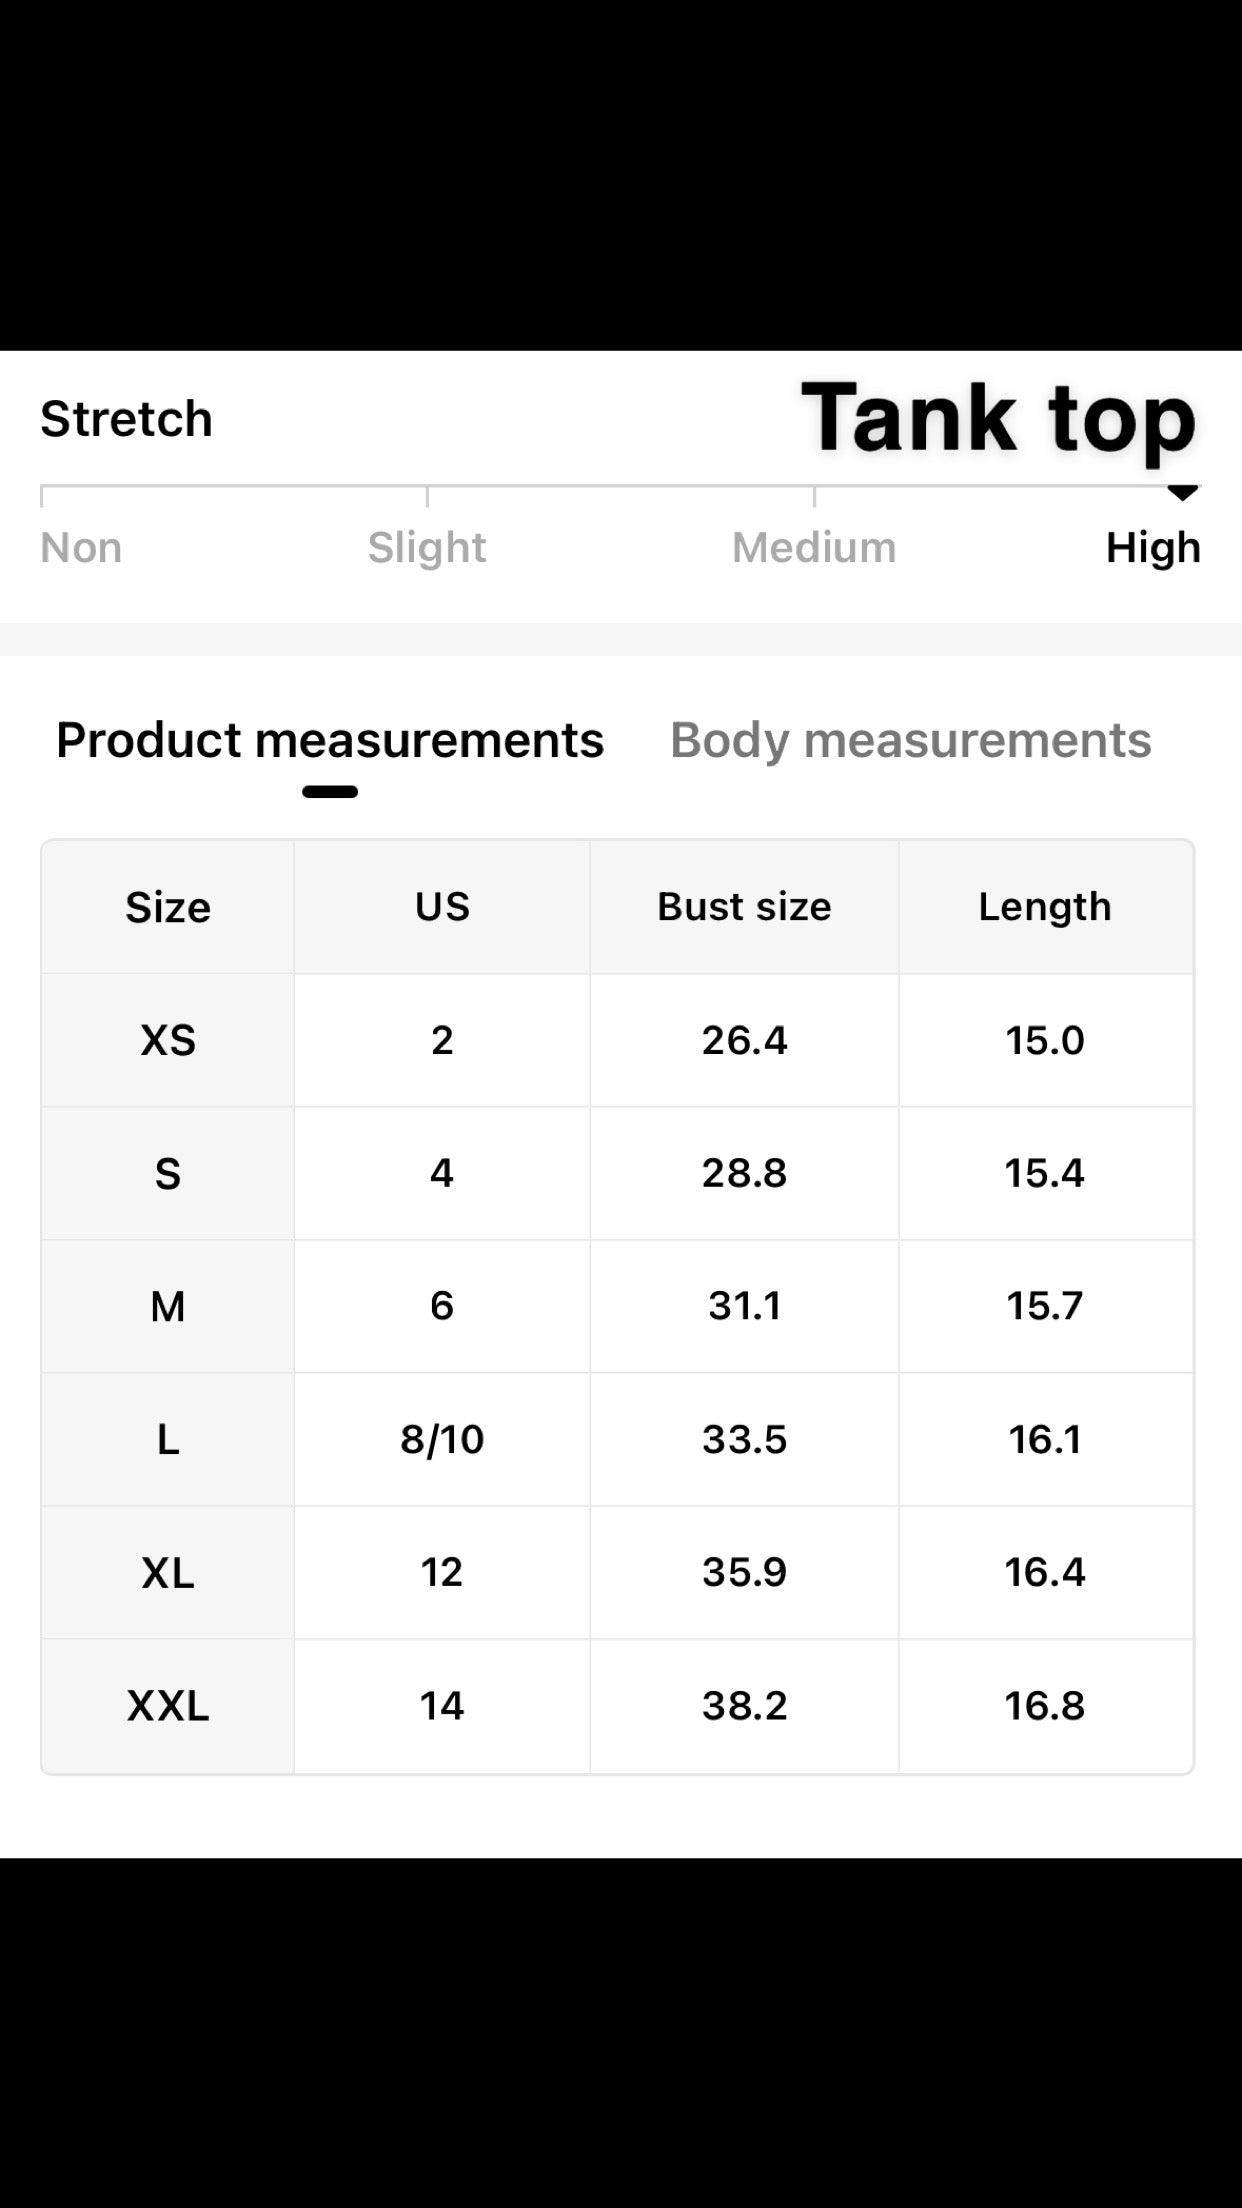Click the Bust size column header
The image size is (1242, 2208).
click(744, 907)
